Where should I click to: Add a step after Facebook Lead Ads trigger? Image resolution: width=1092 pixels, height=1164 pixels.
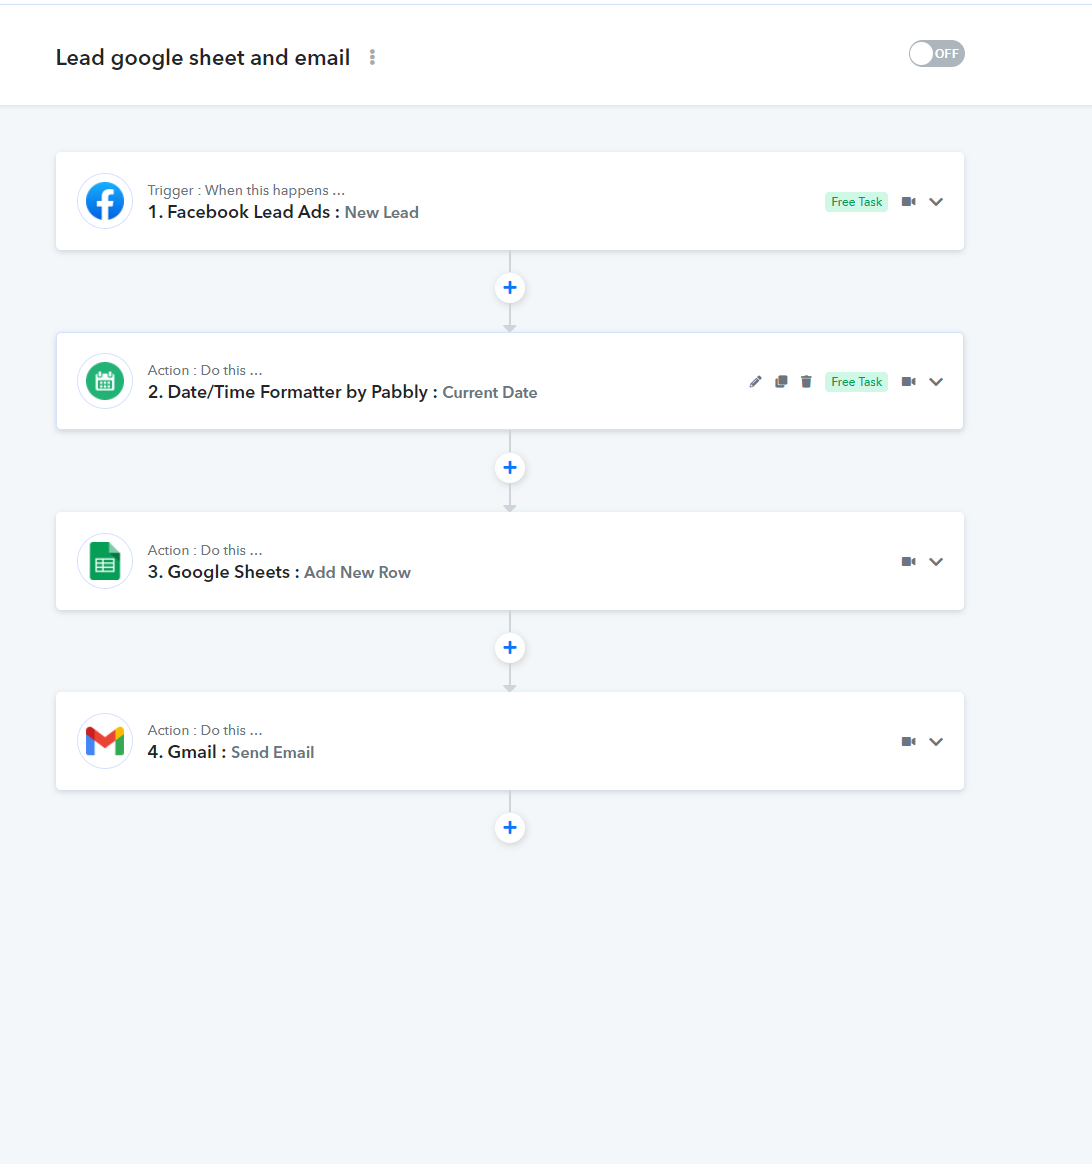(x=510, y=288)
